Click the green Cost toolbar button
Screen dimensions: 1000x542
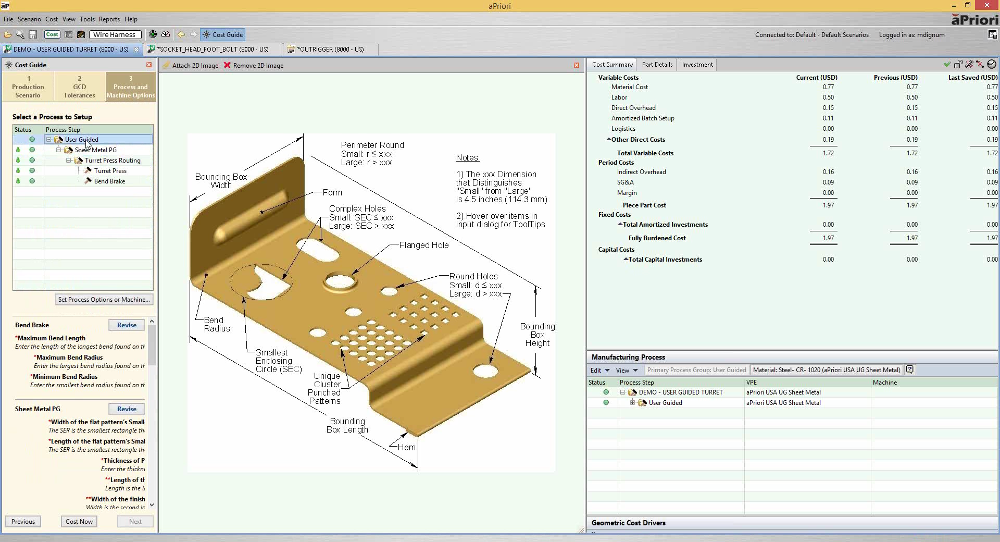52,34
